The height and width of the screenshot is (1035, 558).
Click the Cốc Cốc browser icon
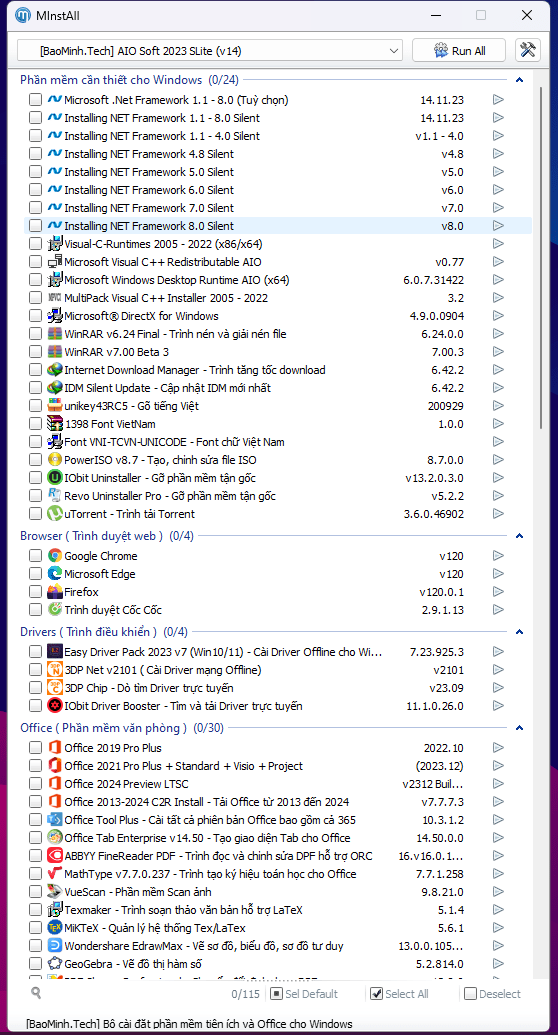tap(55, 609)
